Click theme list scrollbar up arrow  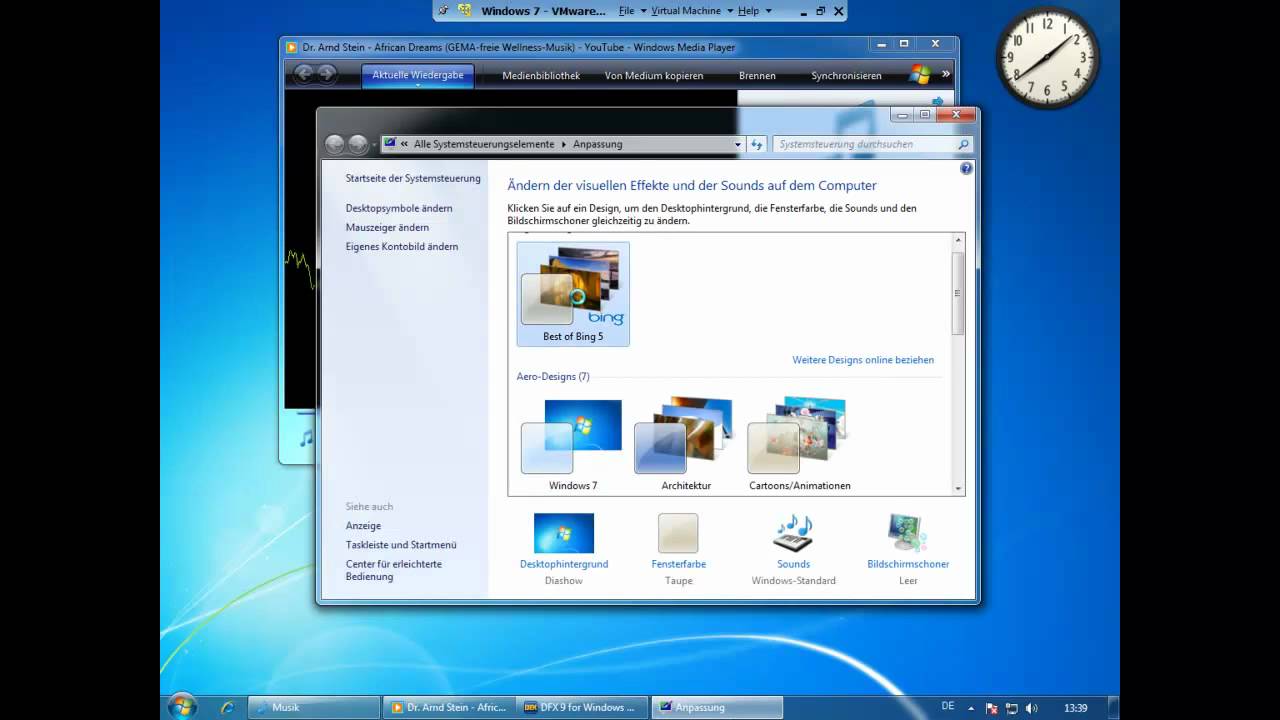pos(958,240)
